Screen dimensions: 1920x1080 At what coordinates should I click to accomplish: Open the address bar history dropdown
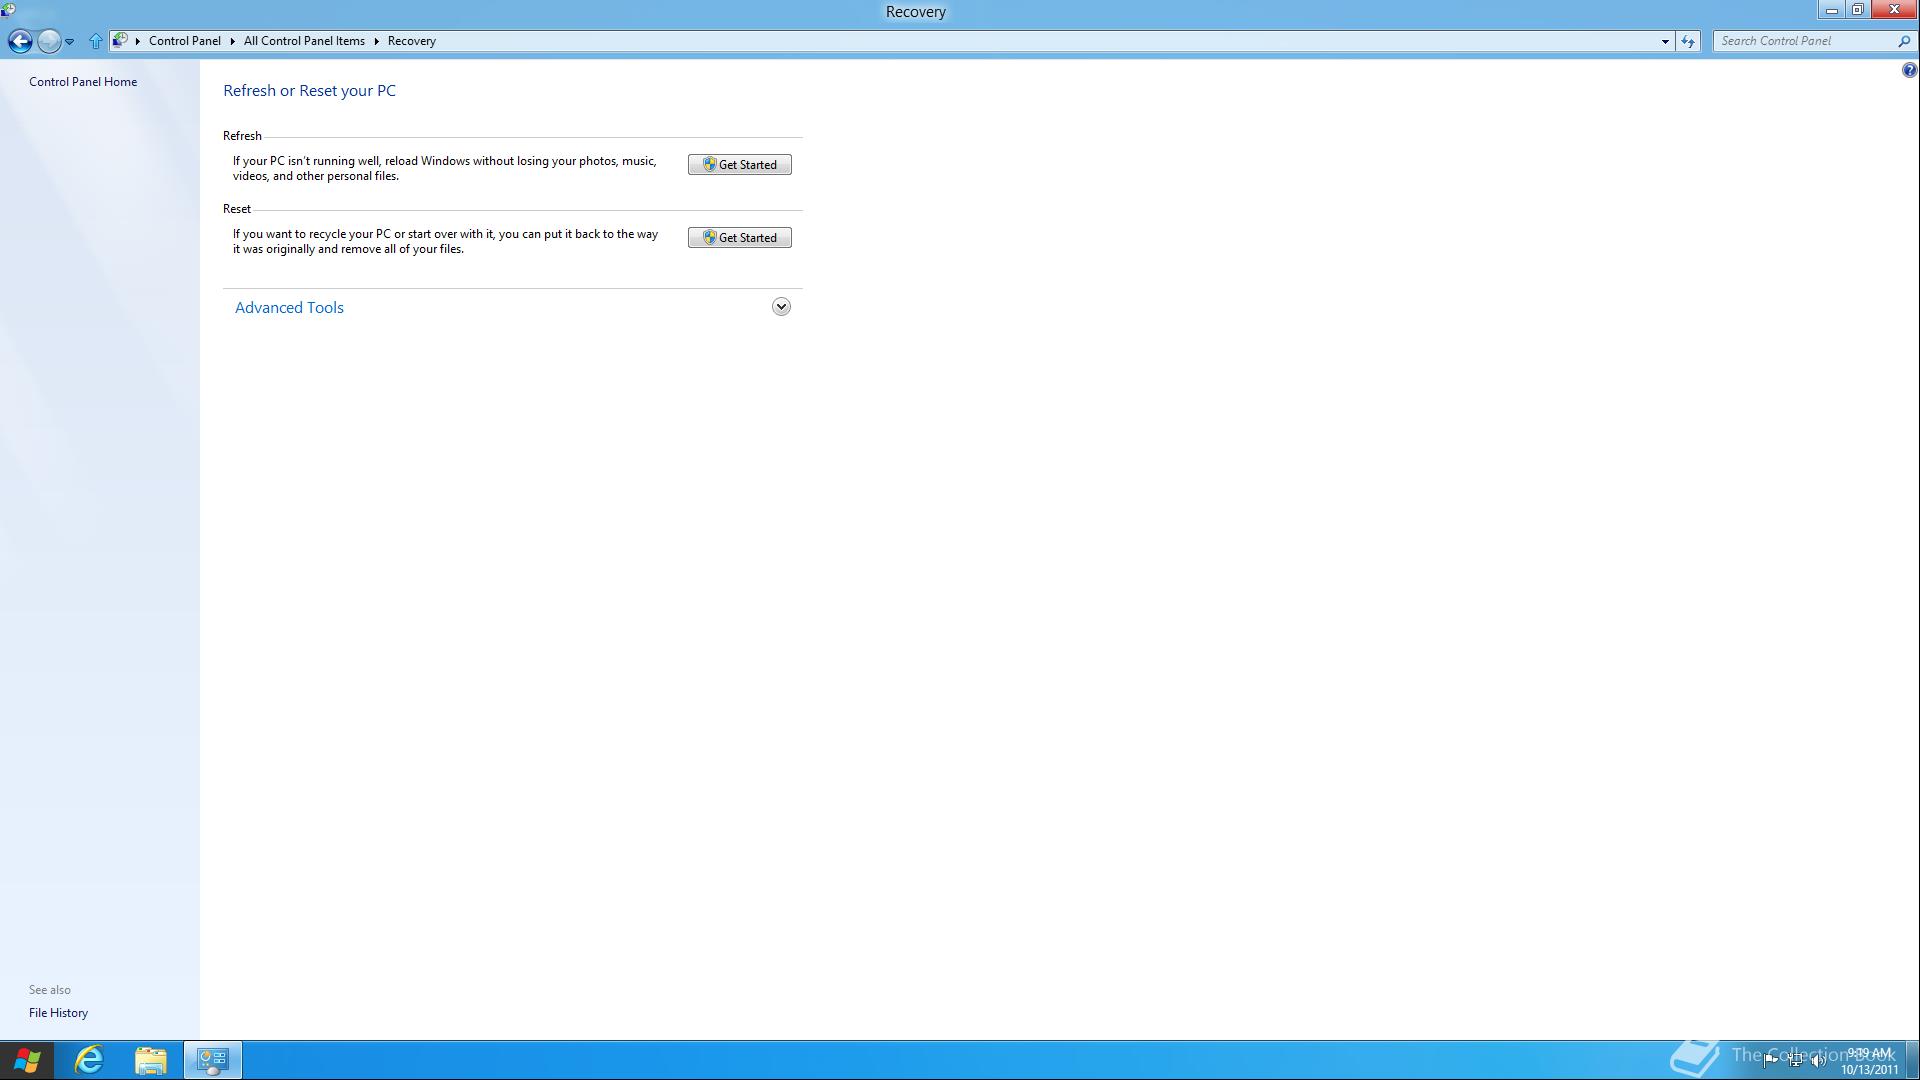coord(1665,41)
